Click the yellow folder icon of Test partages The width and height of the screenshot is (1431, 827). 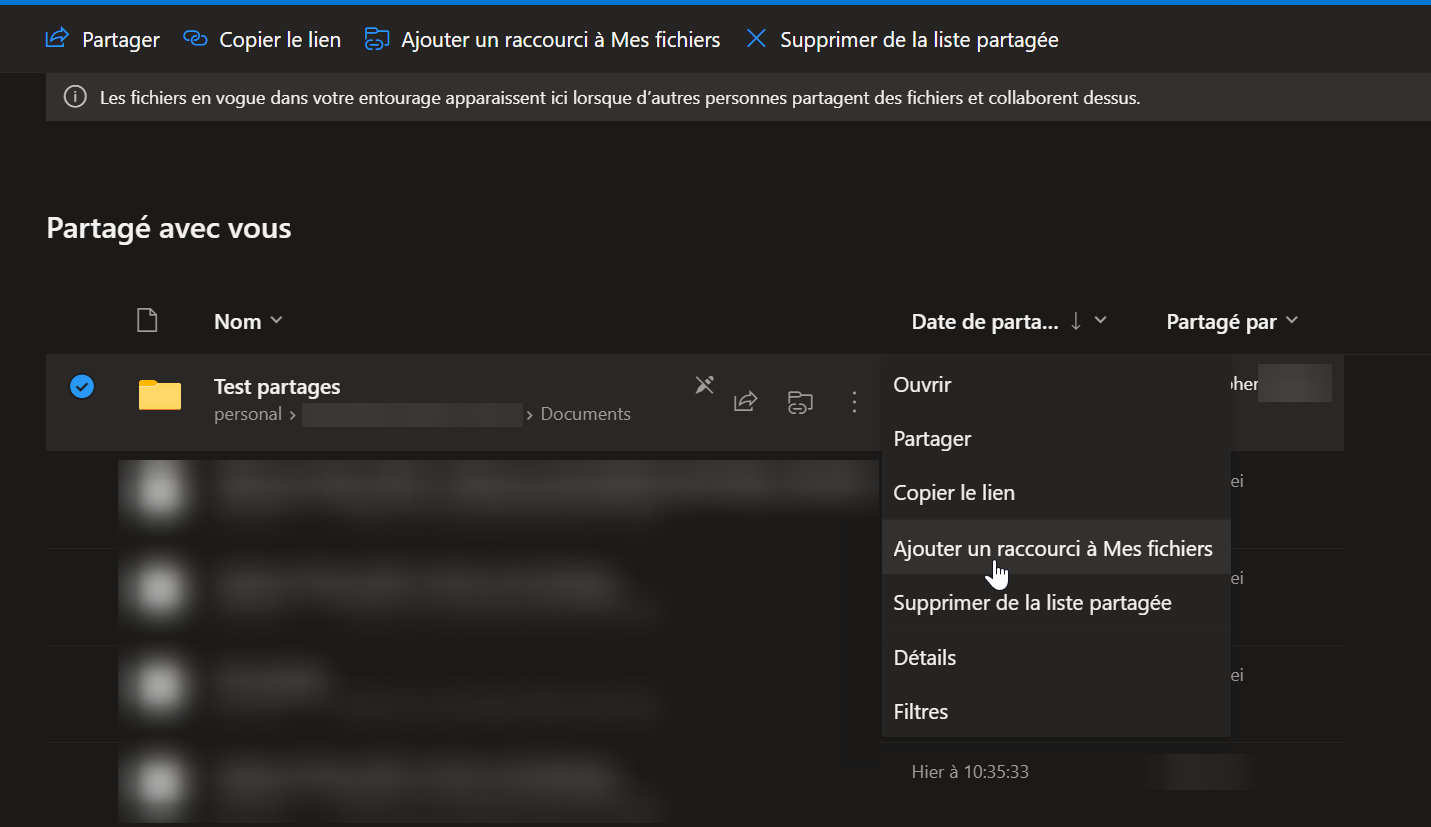click(x=160, y=395)
